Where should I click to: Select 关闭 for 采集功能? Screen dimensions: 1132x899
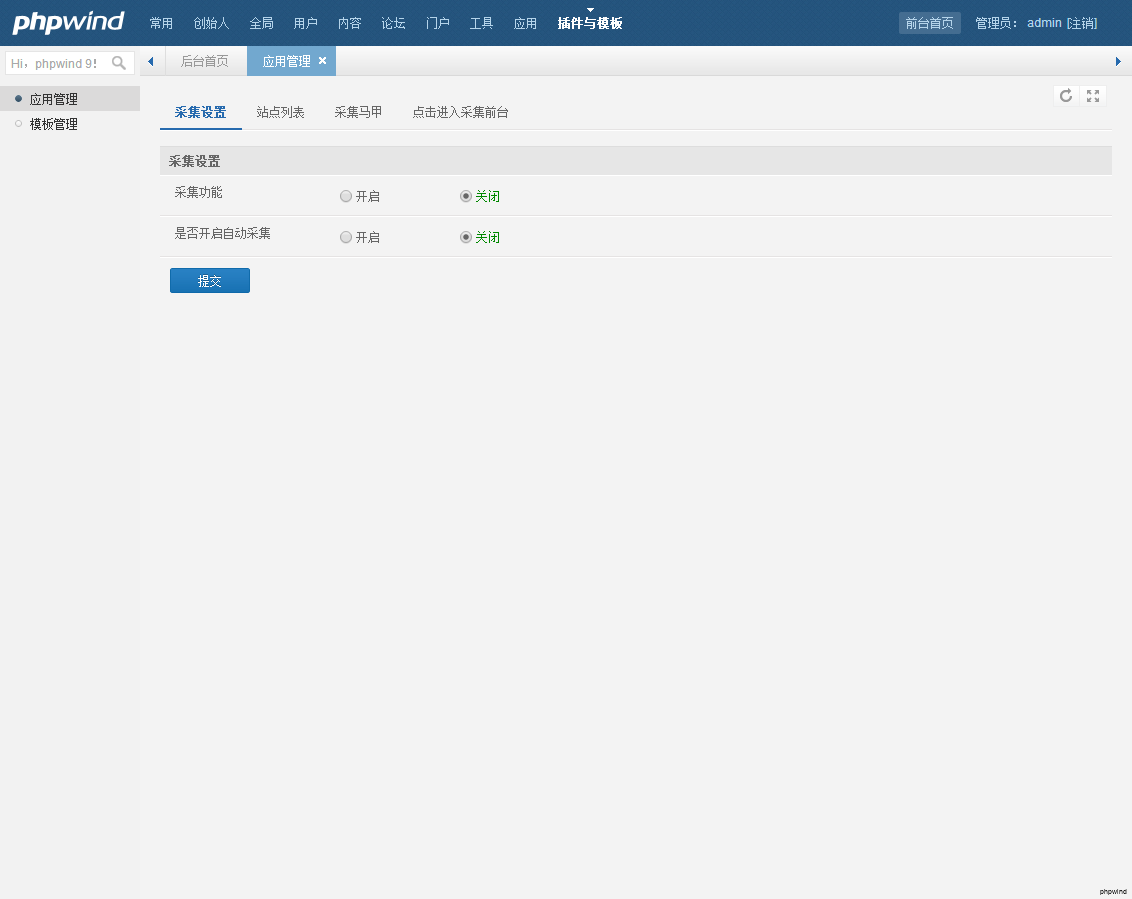tap(466, 197)
